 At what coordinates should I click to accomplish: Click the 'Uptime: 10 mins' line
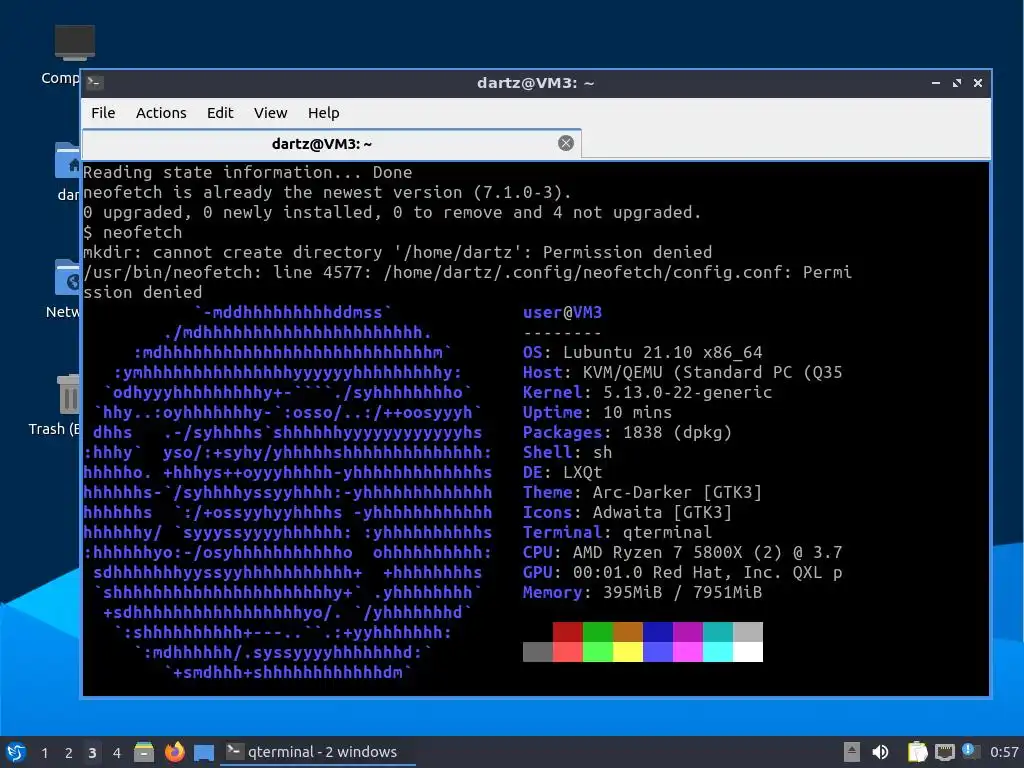point(597,412)
